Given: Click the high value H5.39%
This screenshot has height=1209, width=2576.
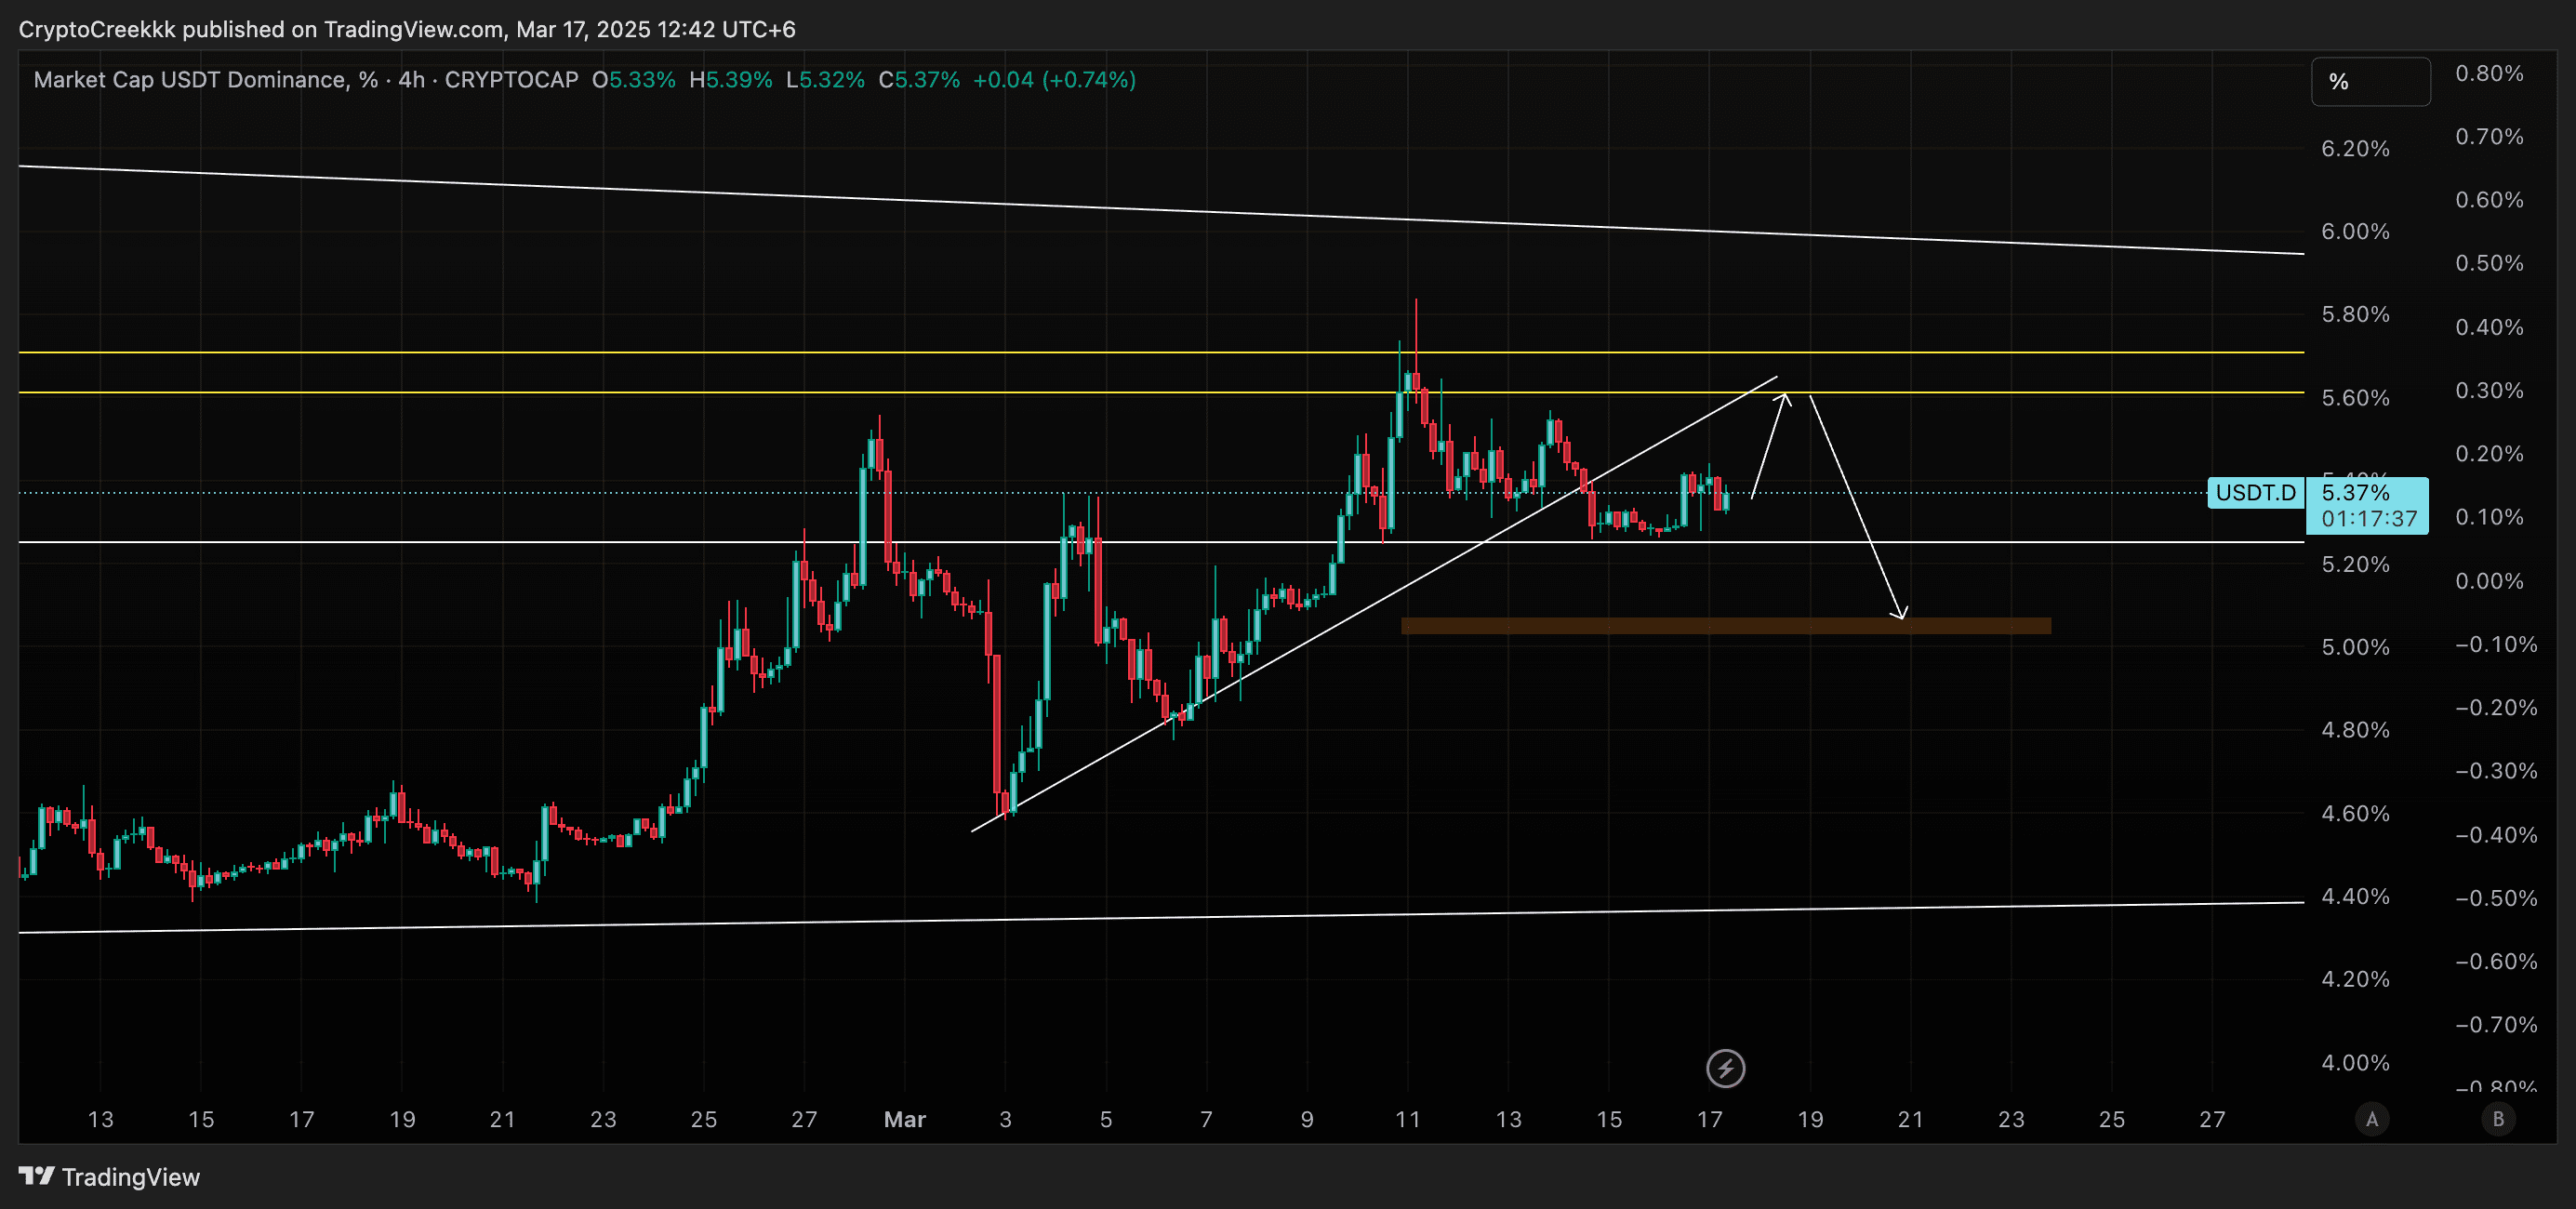Looking at the screenshot, I should [x=730, y=80].
